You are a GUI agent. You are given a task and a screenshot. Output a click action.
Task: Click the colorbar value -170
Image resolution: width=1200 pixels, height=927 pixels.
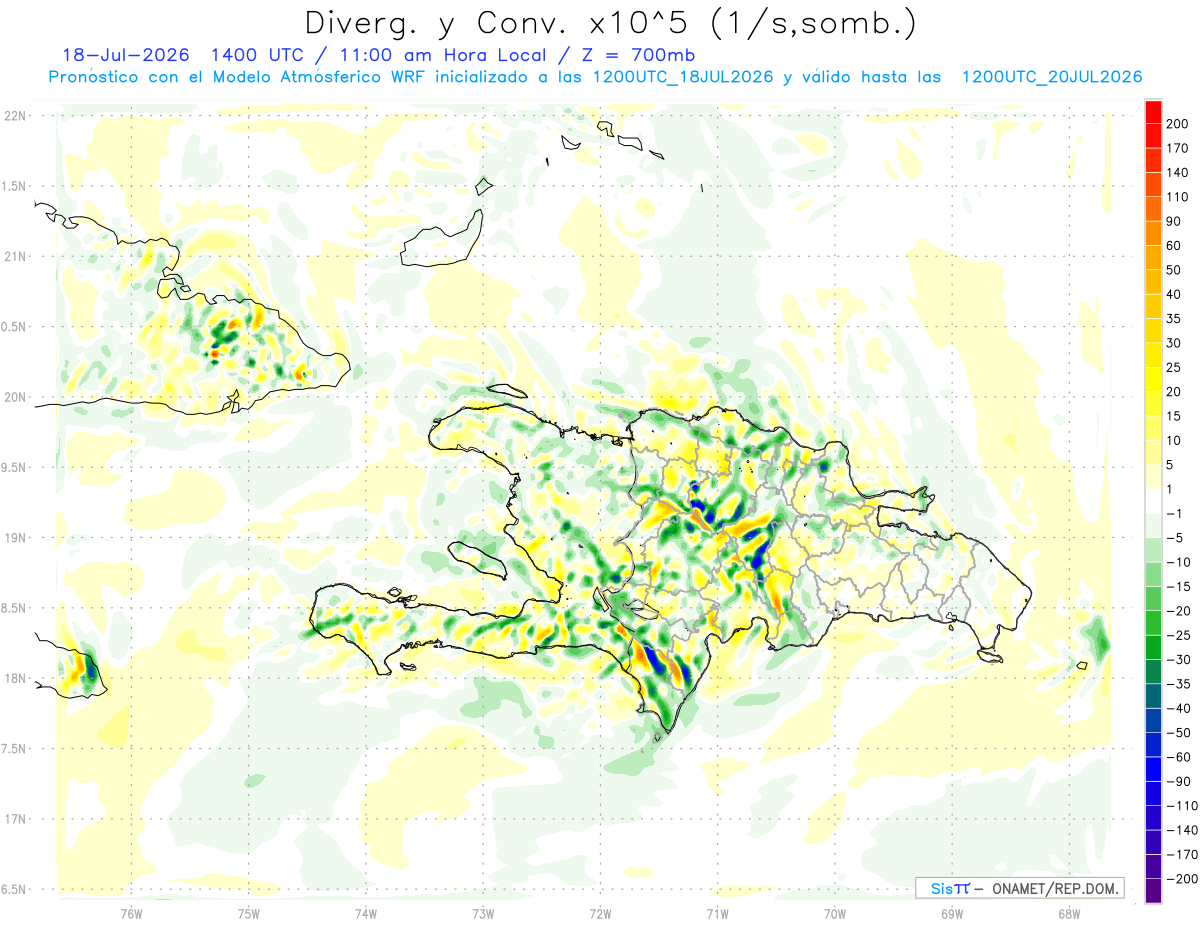coord(1184,855)
